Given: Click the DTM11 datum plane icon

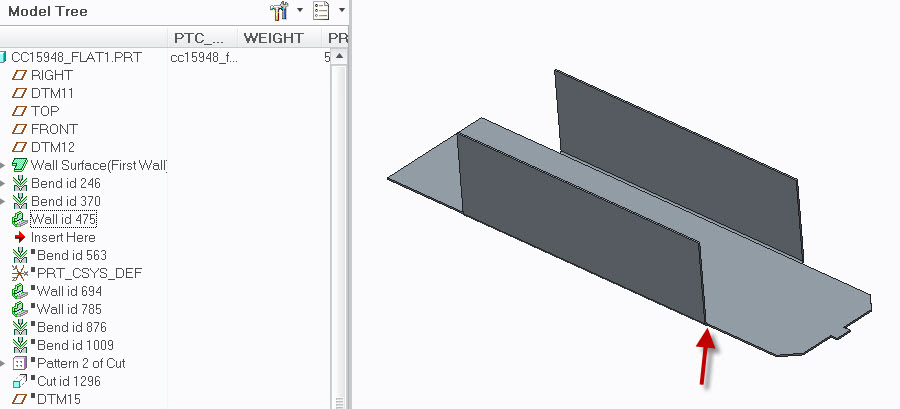Looking at the screenshot, I should click(20, 93).
